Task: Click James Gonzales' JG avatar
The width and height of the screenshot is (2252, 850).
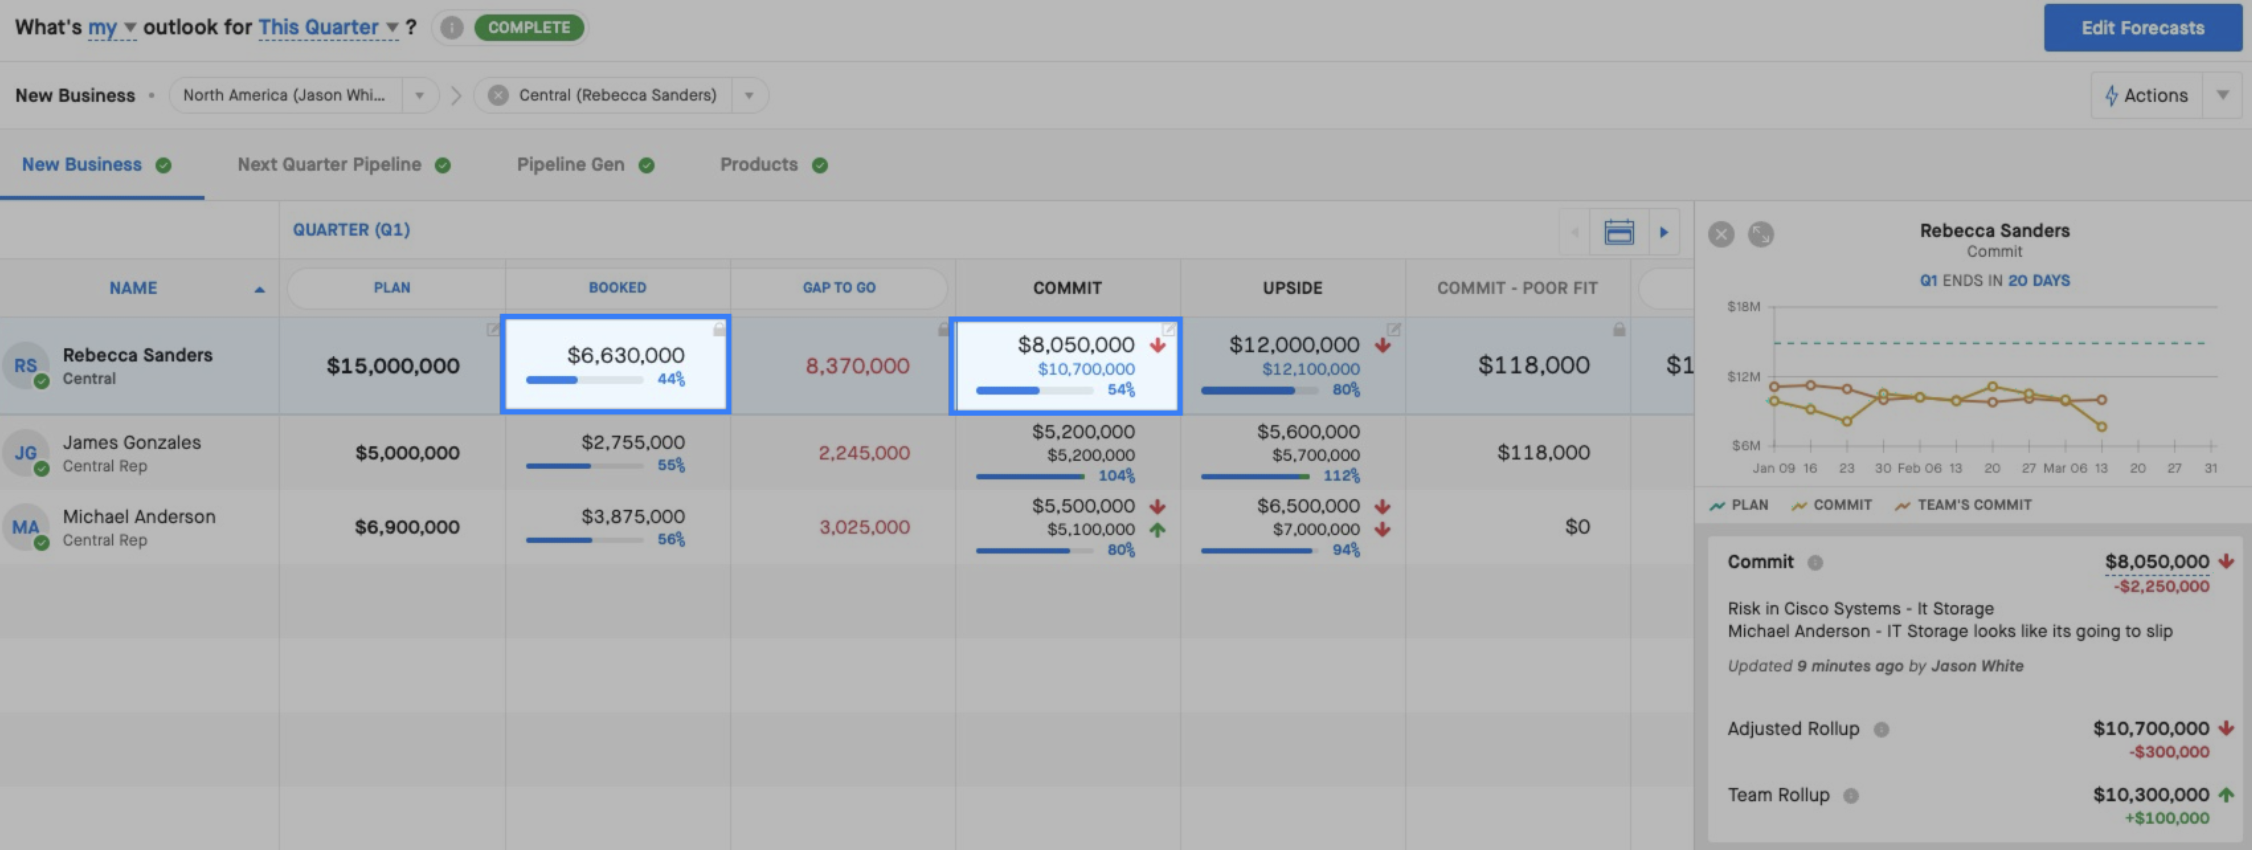Action: pos(26,453)
